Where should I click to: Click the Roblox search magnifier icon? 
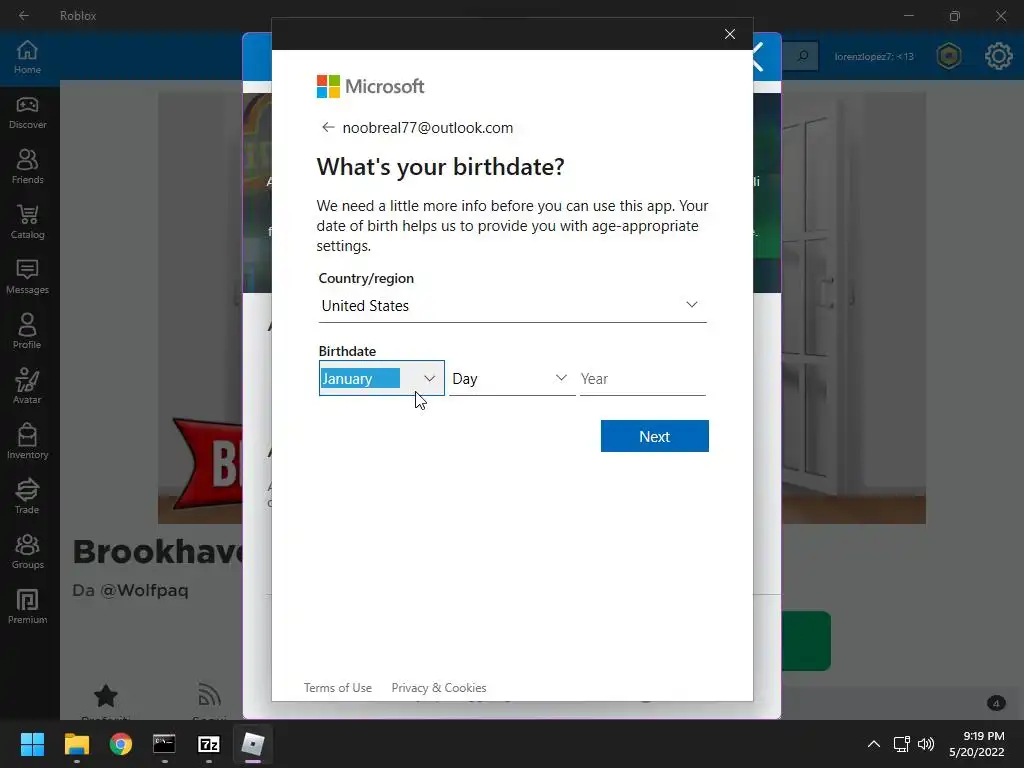pos(802,56)
